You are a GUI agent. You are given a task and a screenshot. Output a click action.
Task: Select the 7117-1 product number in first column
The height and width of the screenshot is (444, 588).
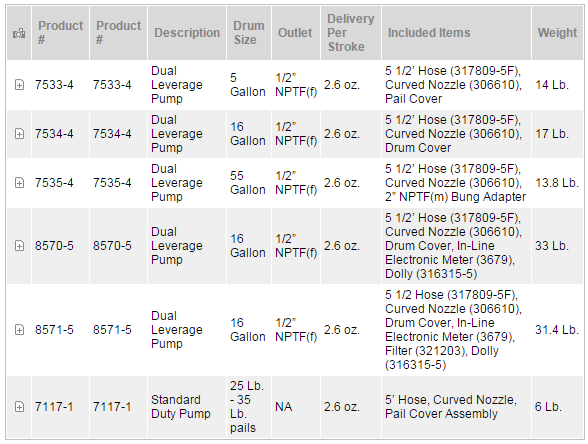54,406
